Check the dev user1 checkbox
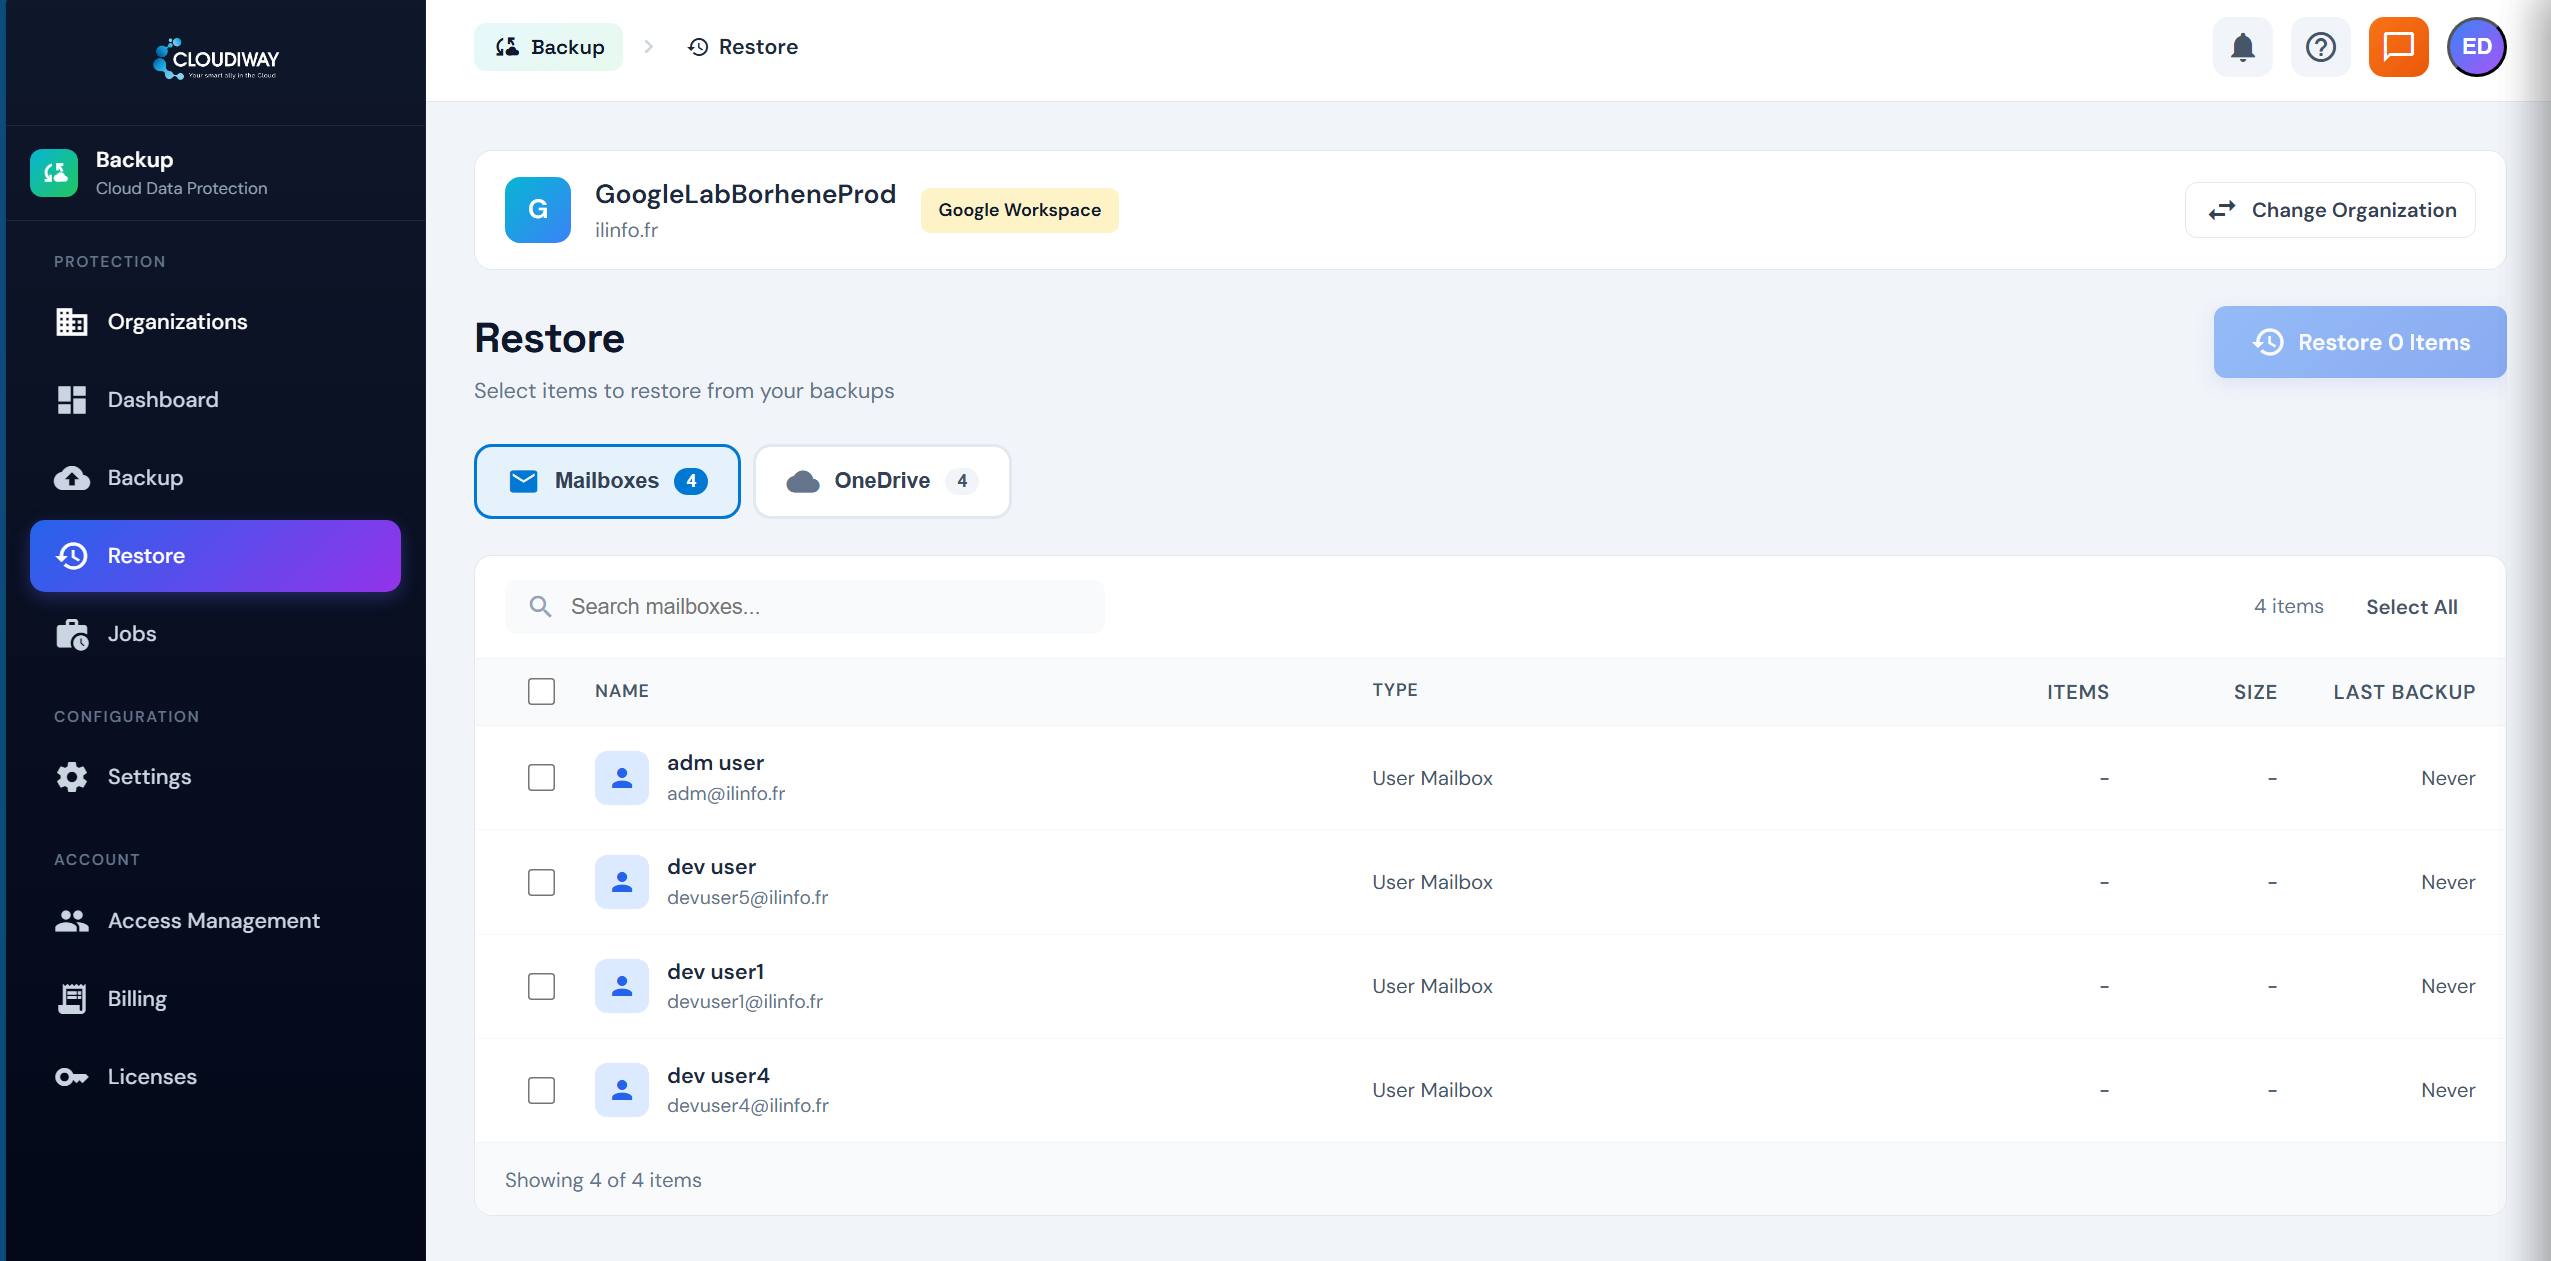This screenshot has height=1261, width=2551. point(541,986)
